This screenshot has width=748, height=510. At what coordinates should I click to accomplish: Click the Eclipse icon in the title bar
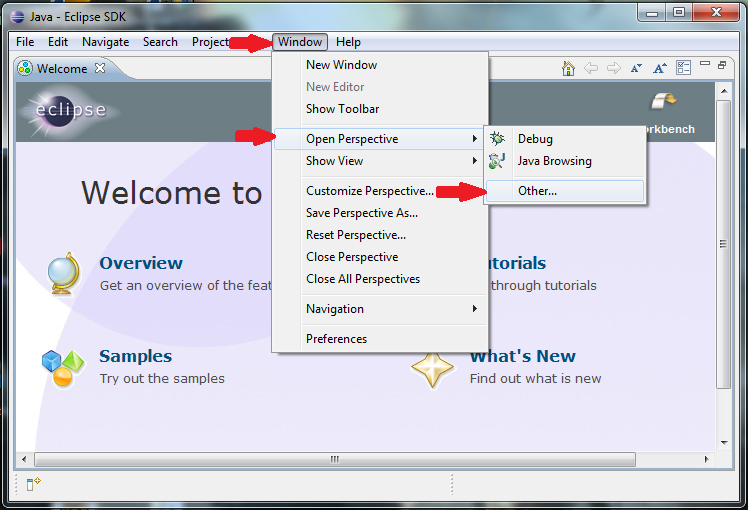[17, 17]
